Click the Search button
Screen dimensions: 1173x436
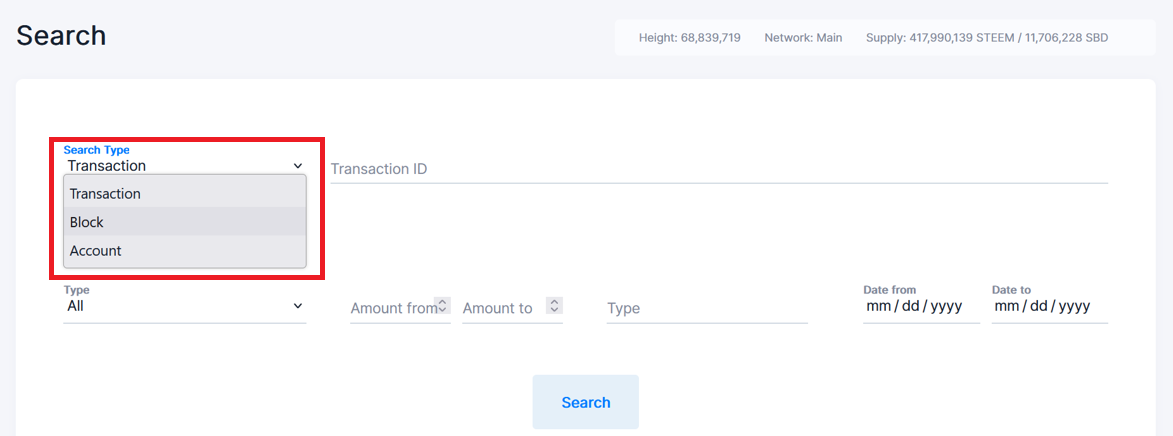586,402
